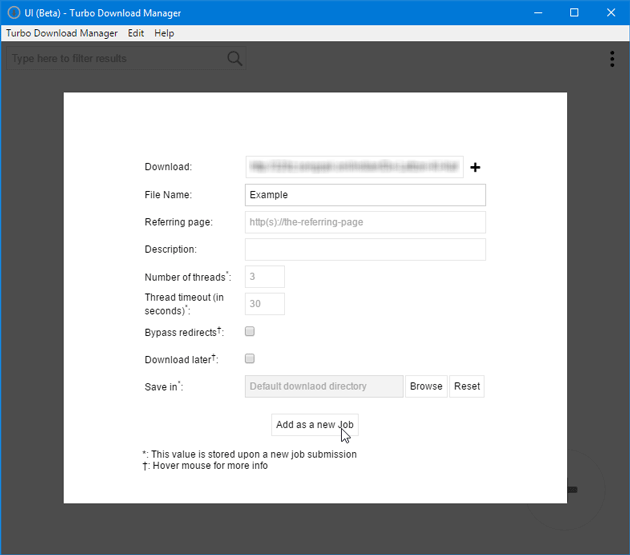Click the Browse button
This screenshot has height=555, width=630.
click(426, 386)
